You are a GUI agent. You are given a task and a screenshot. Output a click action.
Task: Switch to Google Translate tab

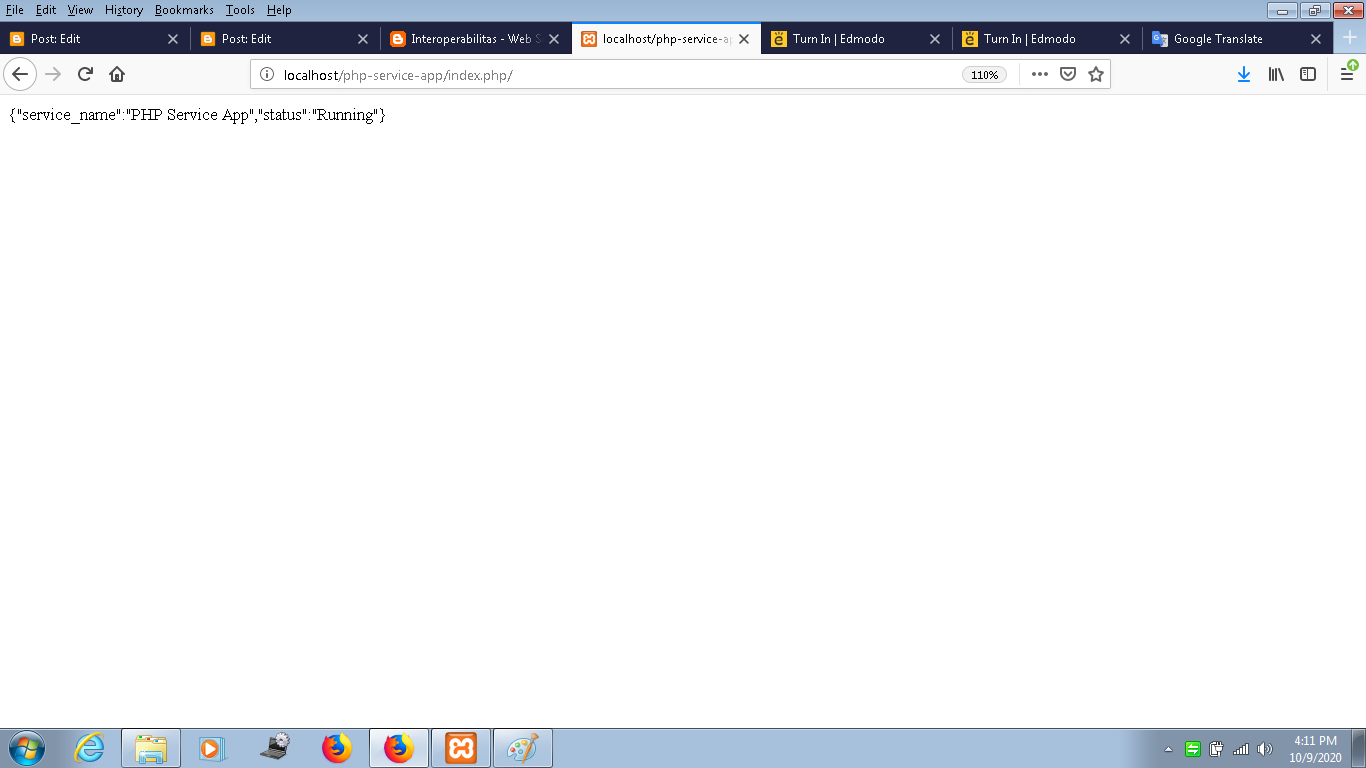click(1237, 39)
